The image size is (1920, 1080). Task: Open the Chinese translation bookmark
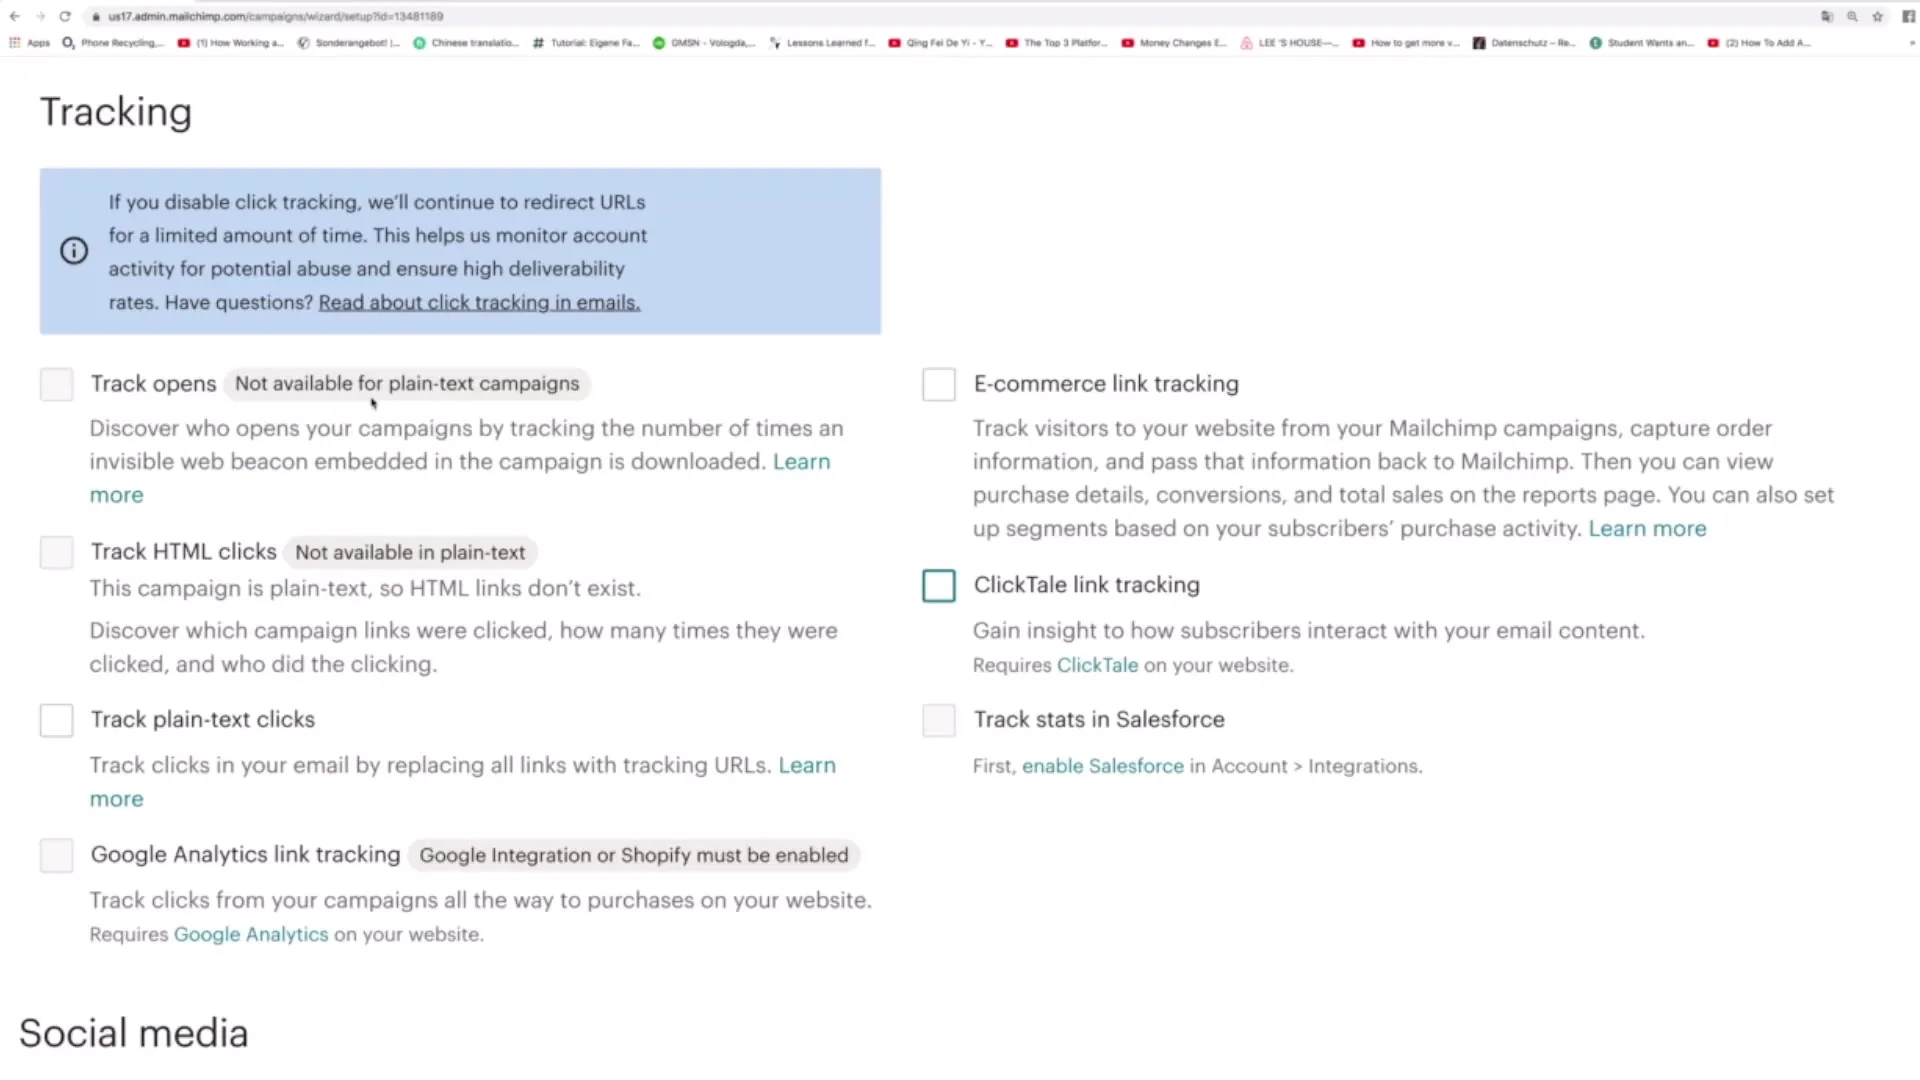coord(466,43)
